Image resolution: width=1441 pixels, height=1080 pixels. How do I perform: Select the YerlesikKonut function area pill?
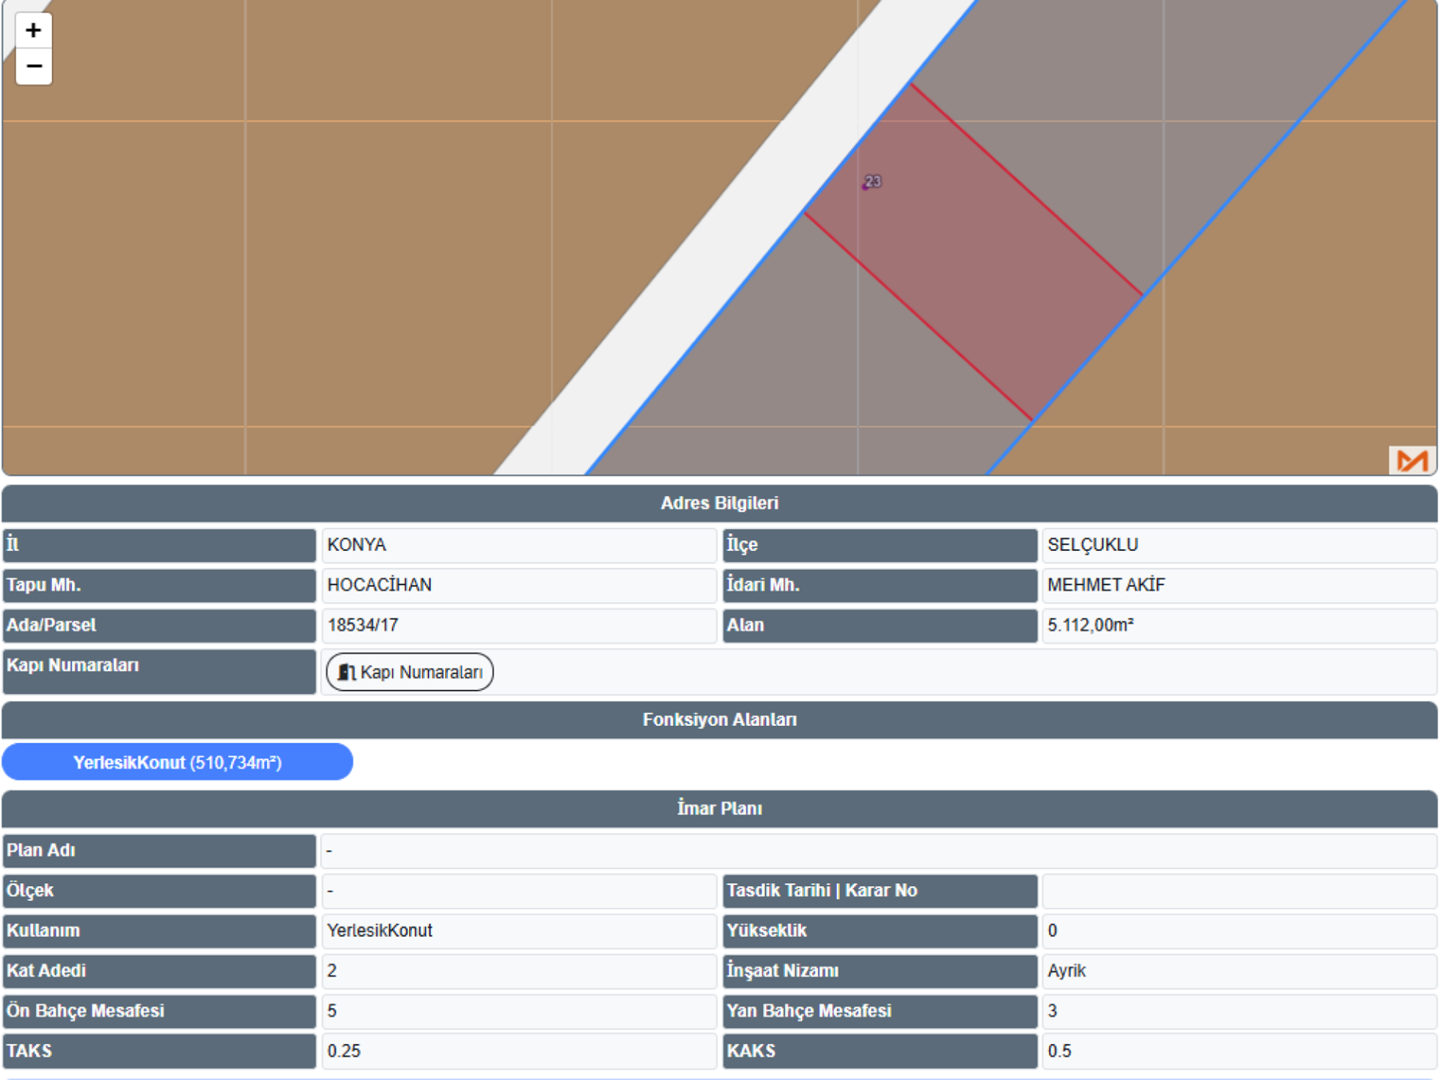point(177,762)
